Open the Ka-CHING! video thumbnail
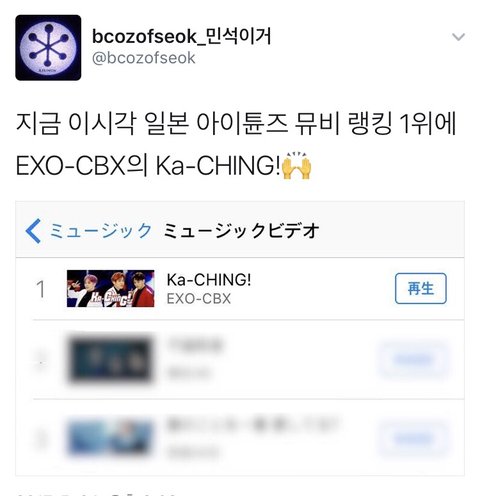The height and width of the screenshot is (496, 480). pyautogui.click(x=111, y=288)
